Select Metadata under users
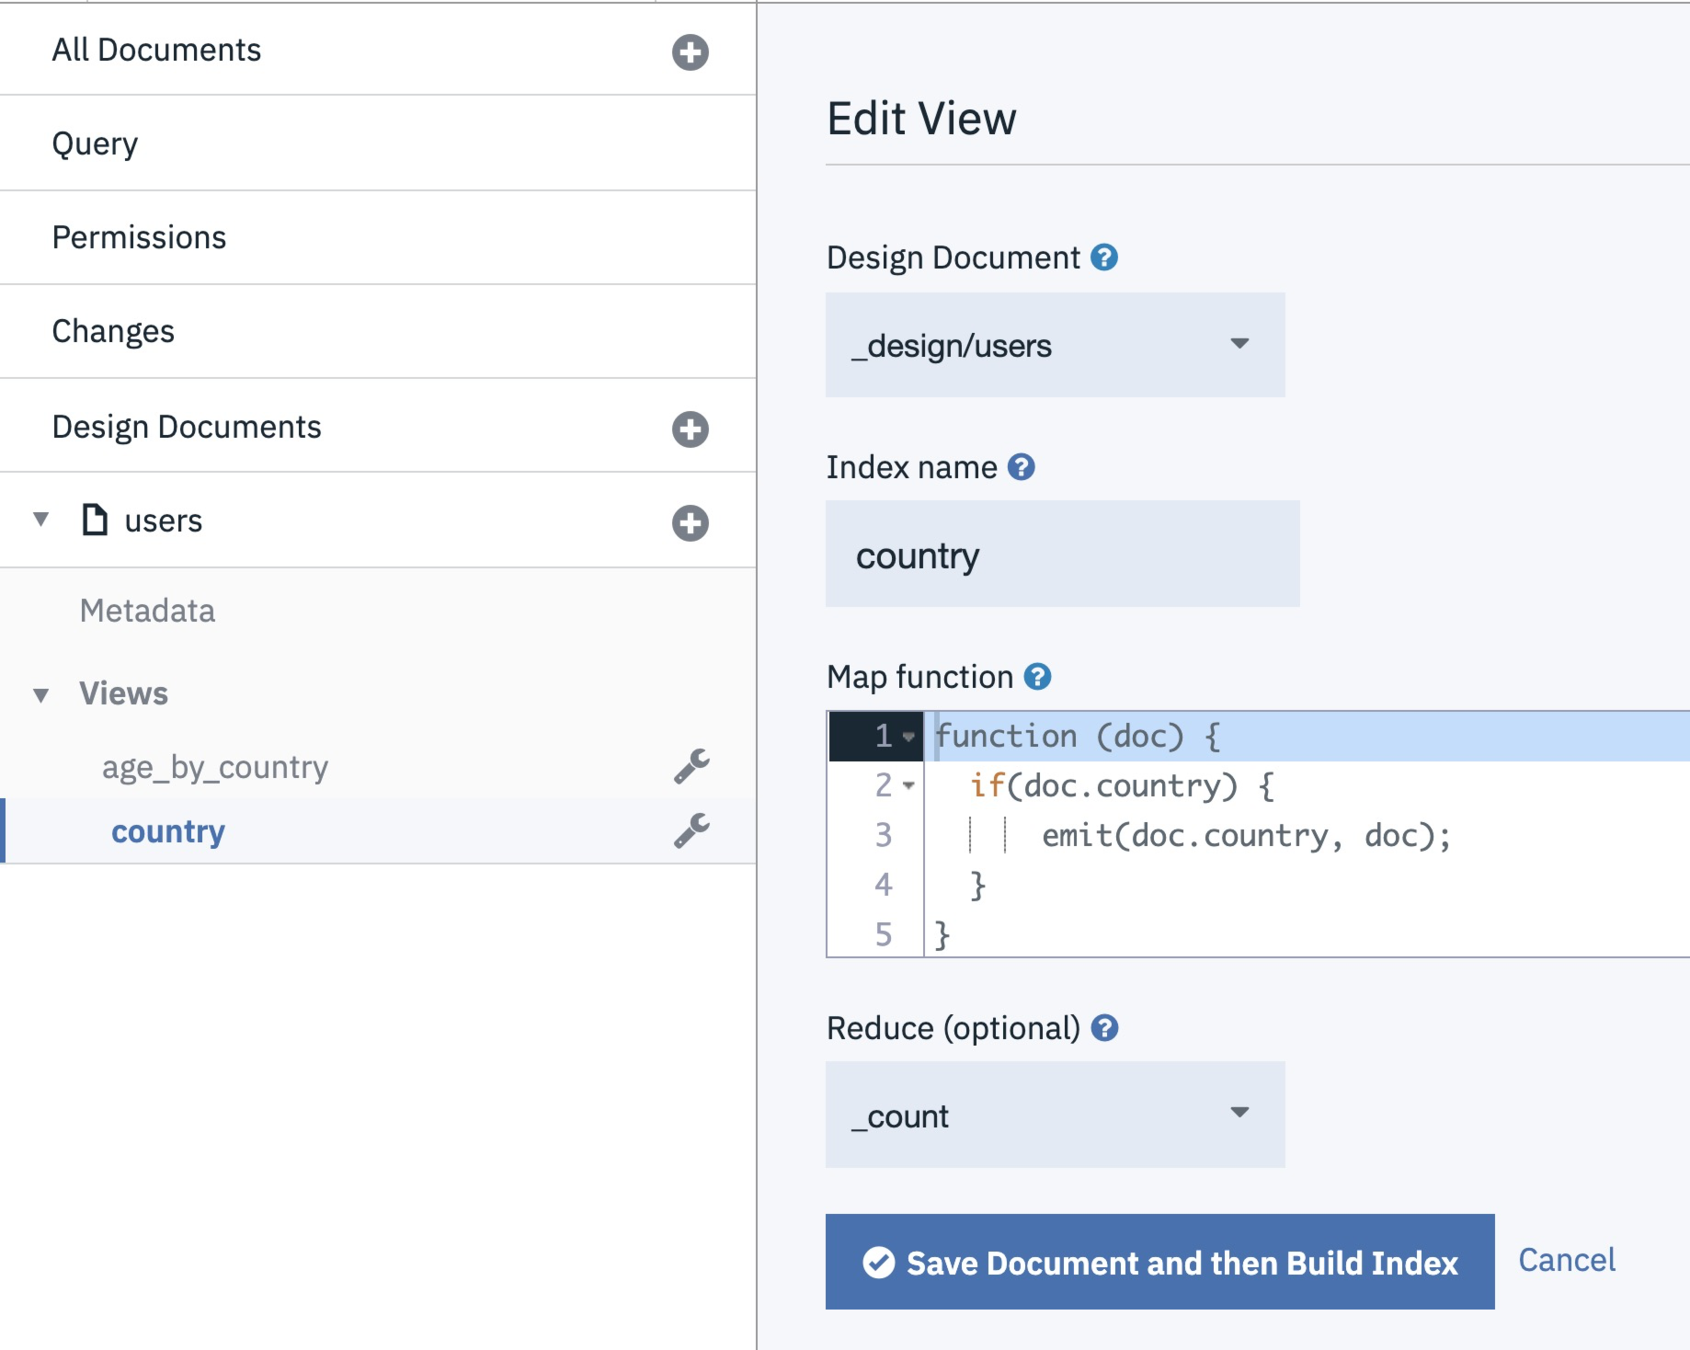 pyautogui.click(x=147, y=611)
